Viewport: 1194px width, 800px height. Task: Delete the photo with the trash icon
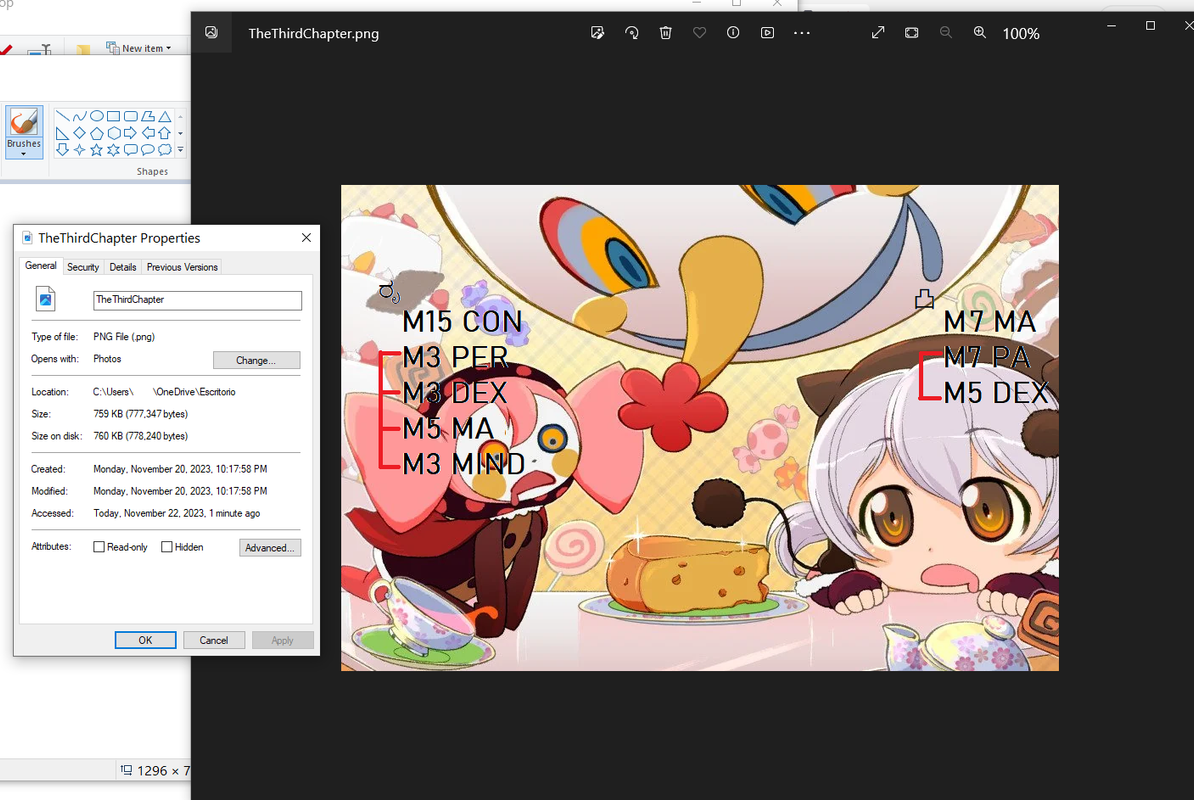point(666,33)
